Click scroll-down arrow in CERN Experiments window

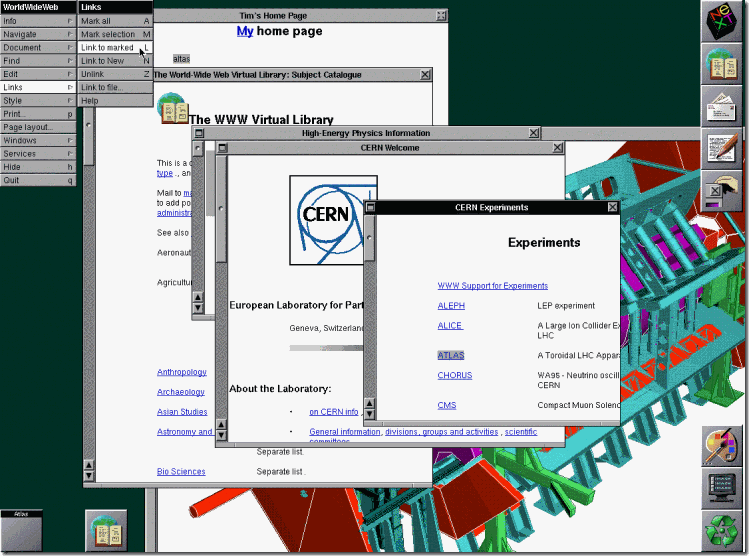[369, 414]
